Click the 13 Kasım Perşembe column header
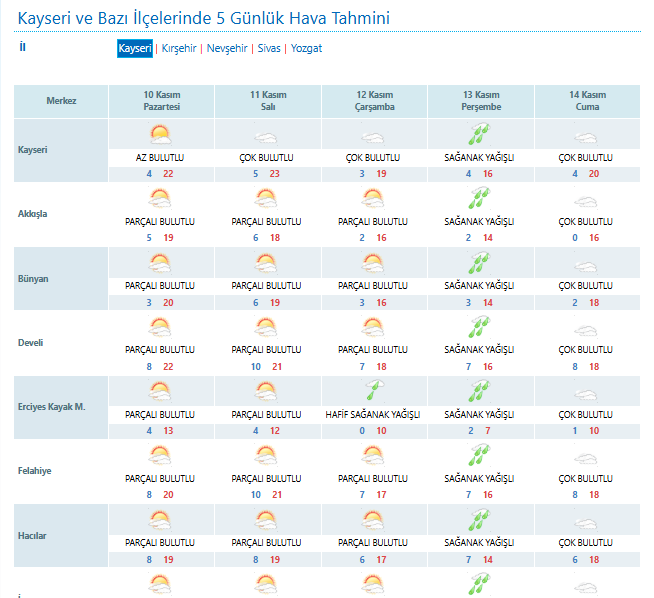654x598 pixels. coord(480,101)
